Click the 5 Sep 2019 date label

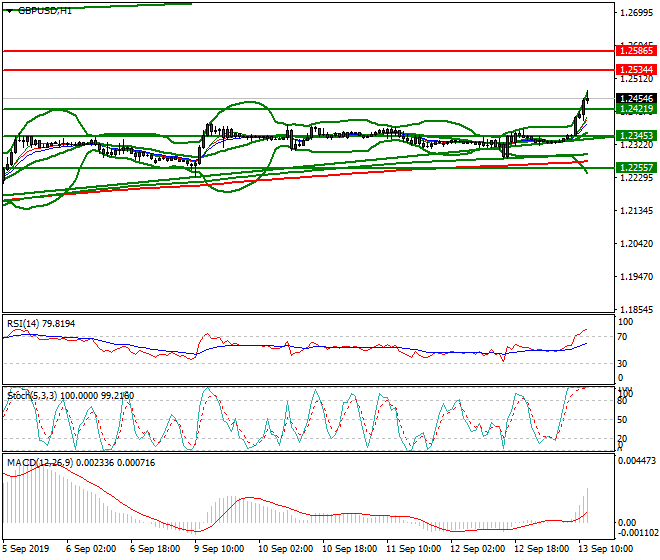[26, 549]
